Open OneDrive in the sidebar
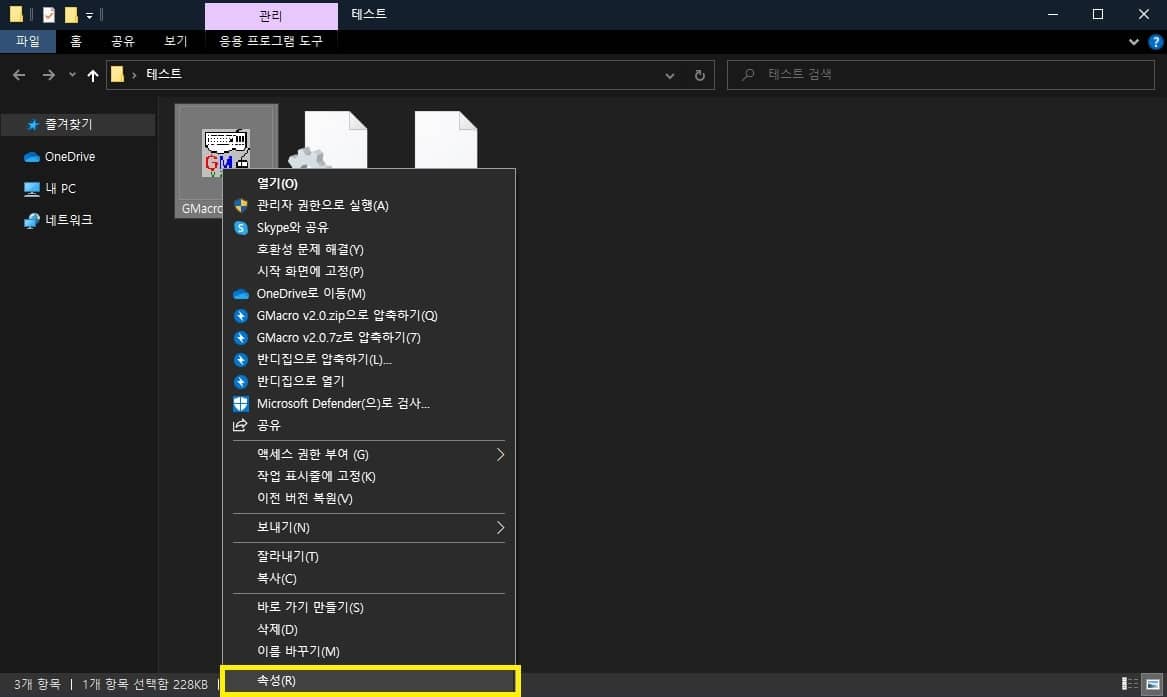 (68, 156)
